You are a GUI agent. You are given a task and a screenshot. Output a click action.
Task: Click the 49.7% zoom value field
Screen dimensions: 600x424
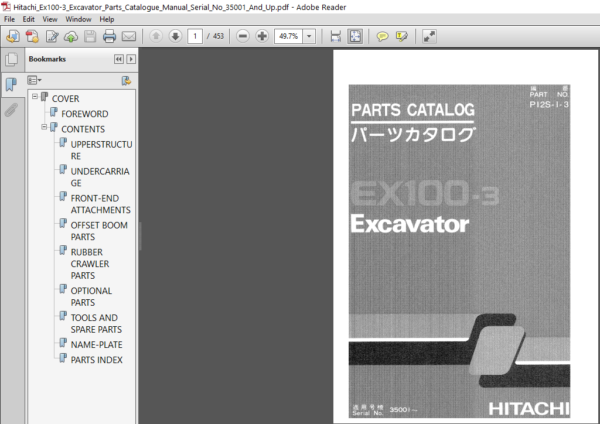tap(289, 36)
